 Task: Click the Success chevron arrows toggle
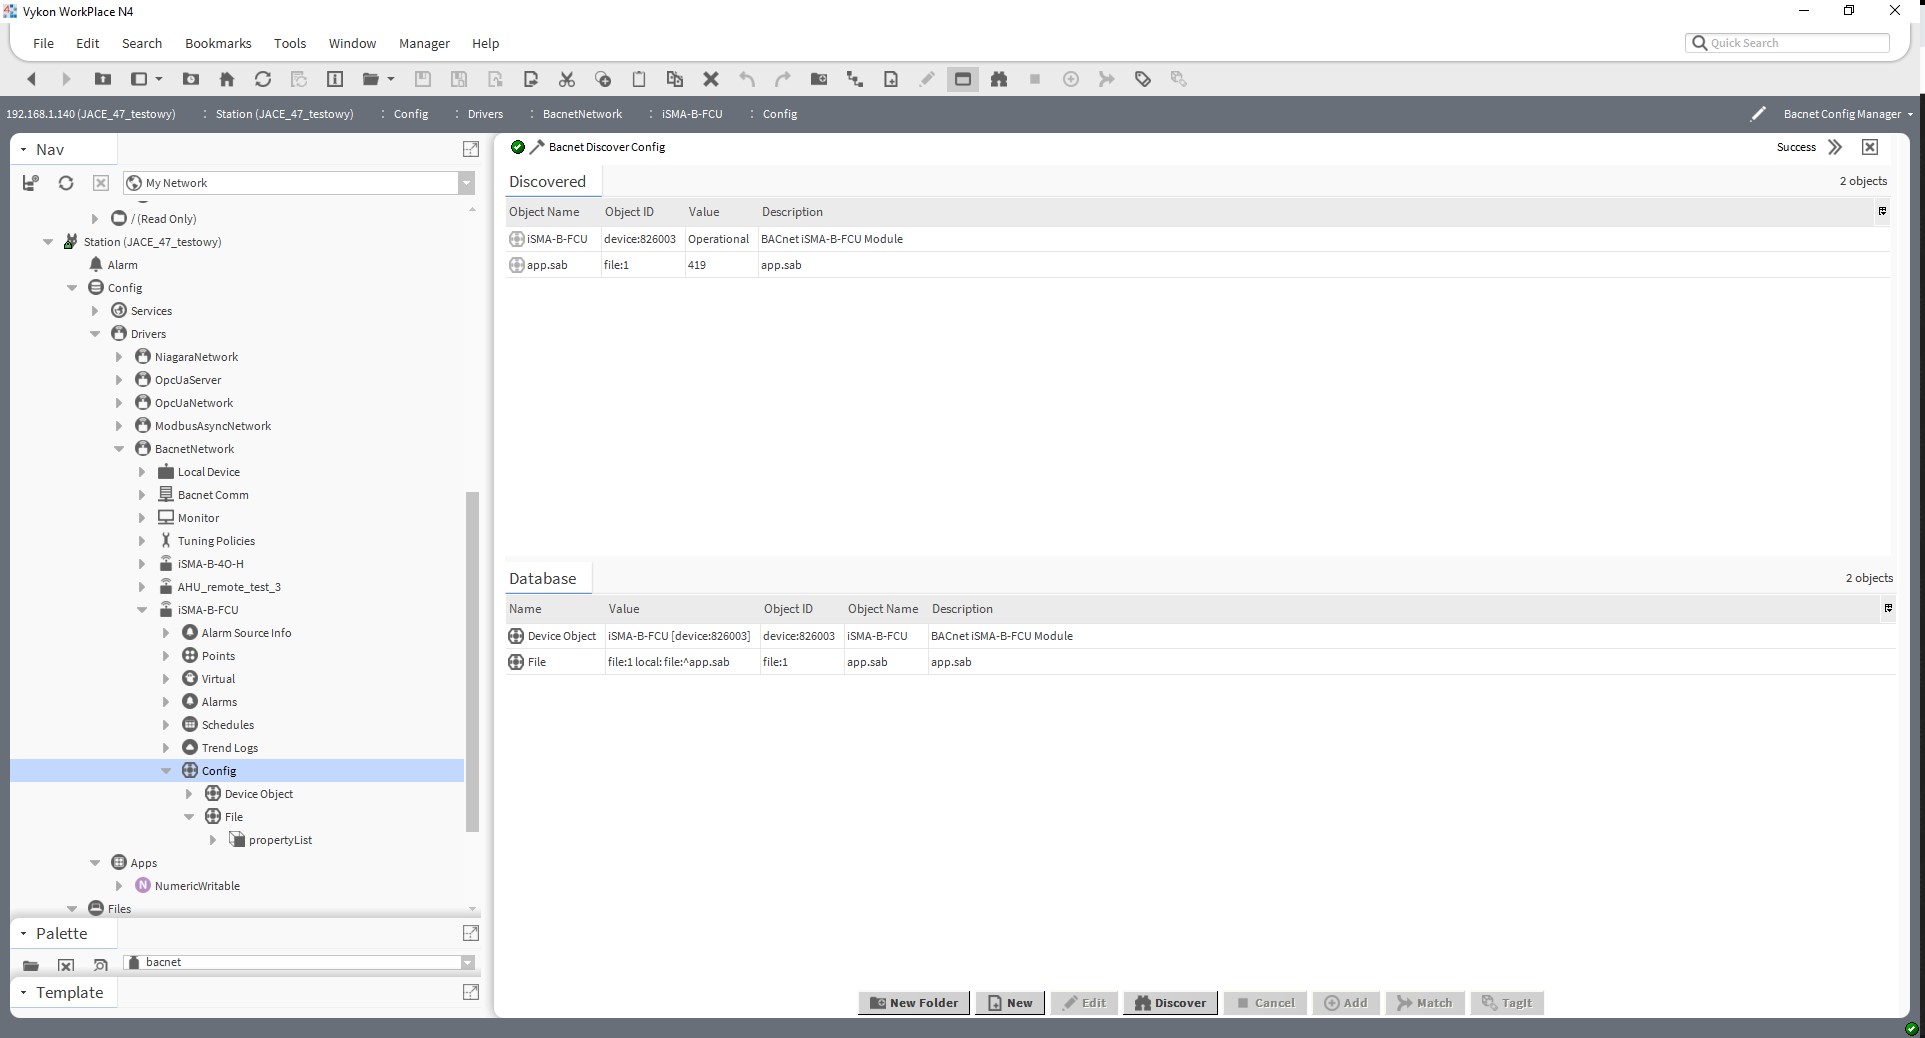coord(1835,147)
